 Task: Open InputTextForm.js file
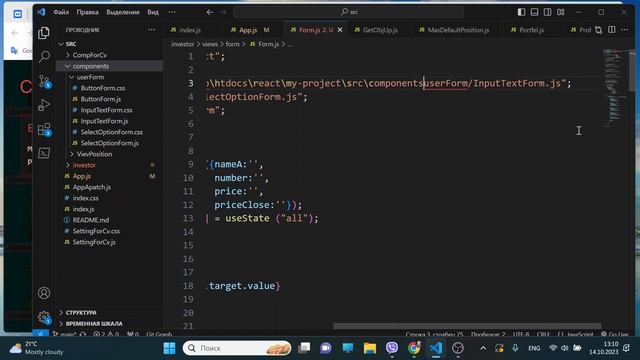pyautogui.click(x=104, y=121)
